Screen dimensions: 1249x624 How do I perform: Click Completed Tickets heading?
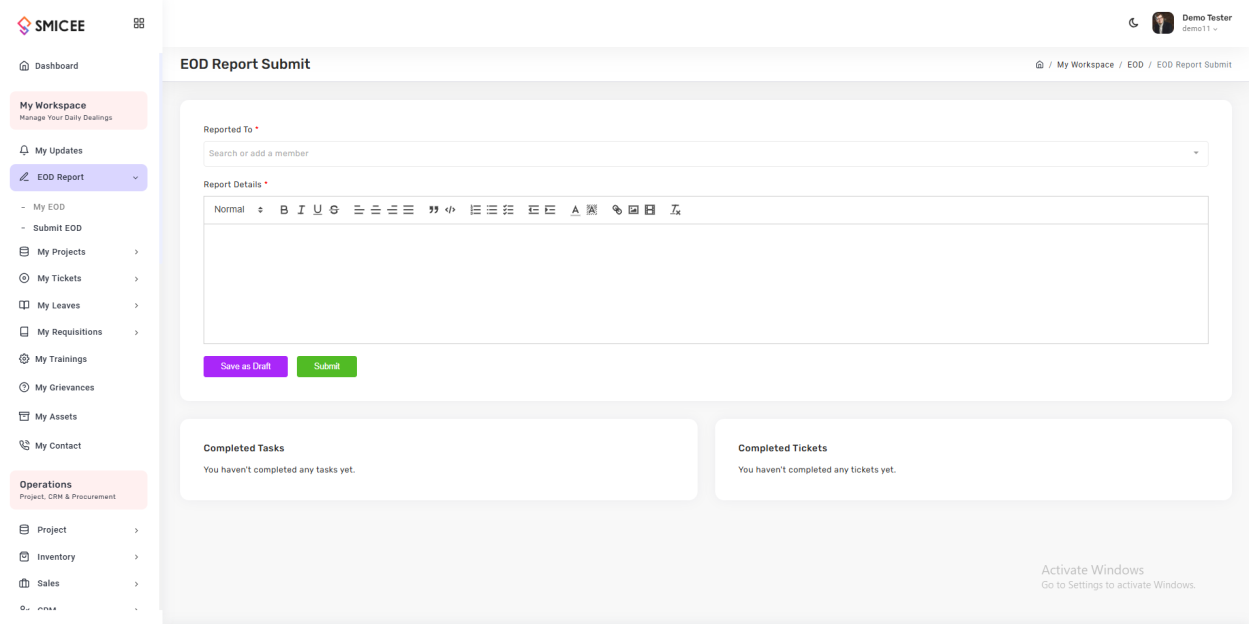[783, 448]
